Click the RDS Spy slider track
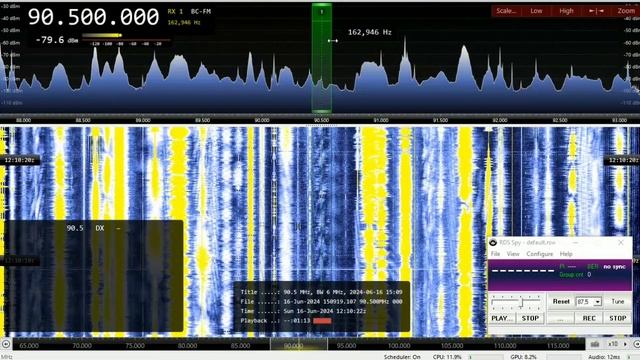Viewport: 640px width, 360px height. (x=516, y=302)
